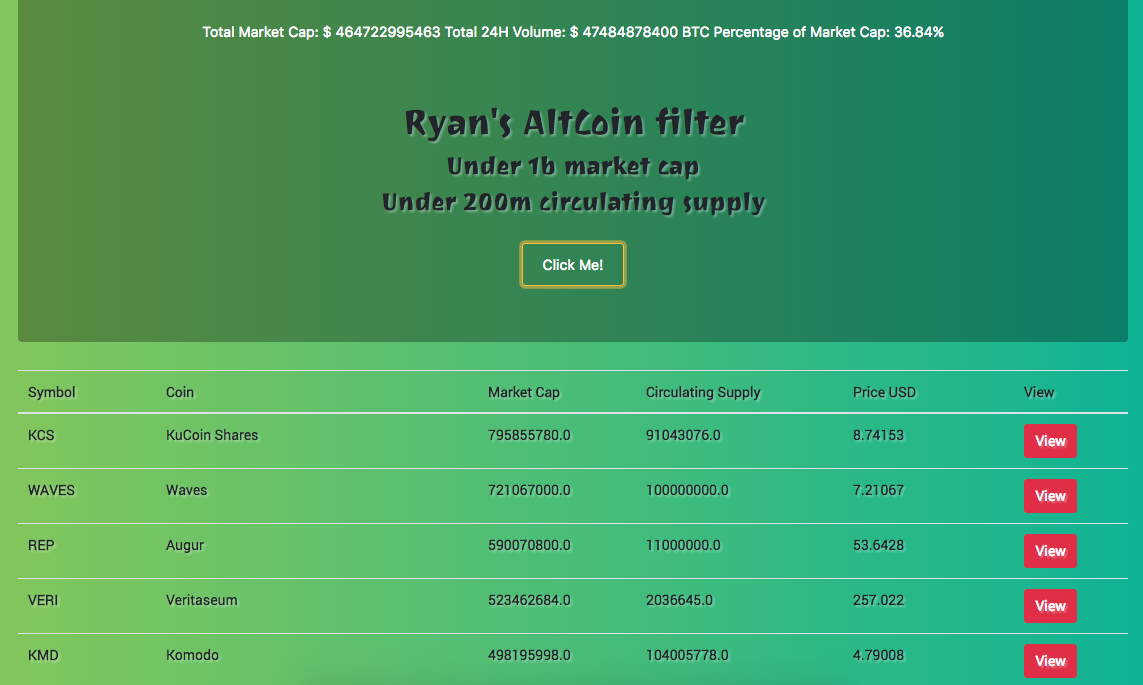Select KuCoin Shares market cap value

click(x=529, y=435)
